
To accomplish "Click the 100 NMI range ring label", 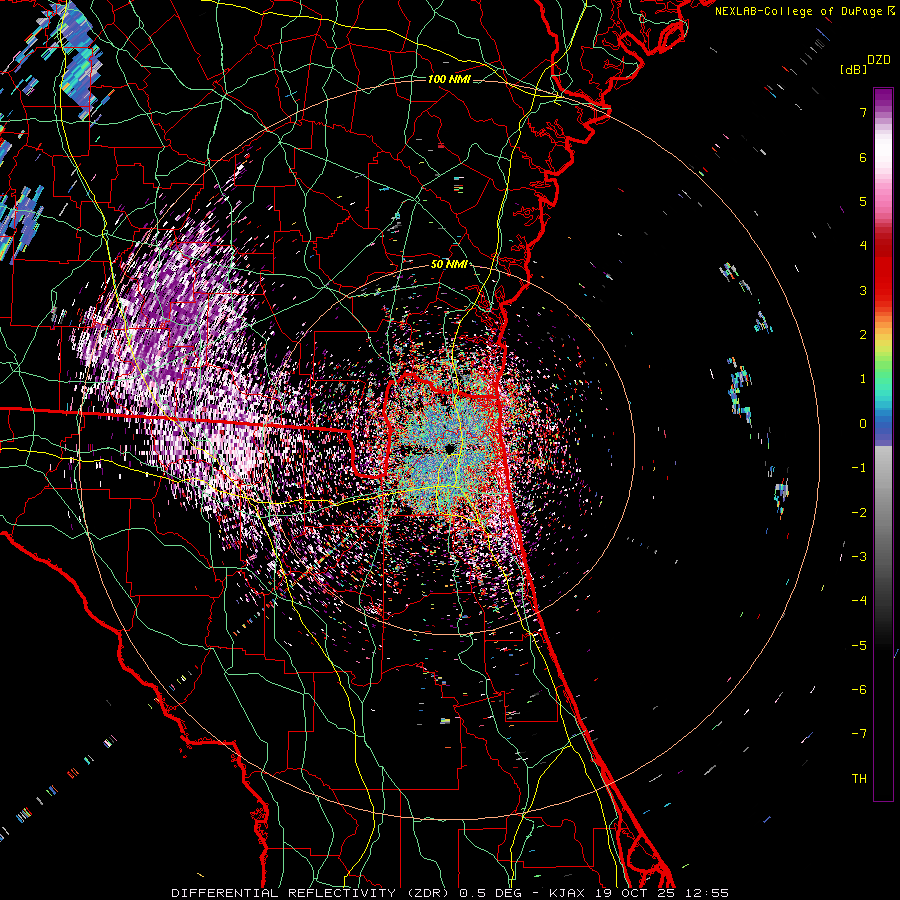I will pyautogui.click(x=449, y=79).
